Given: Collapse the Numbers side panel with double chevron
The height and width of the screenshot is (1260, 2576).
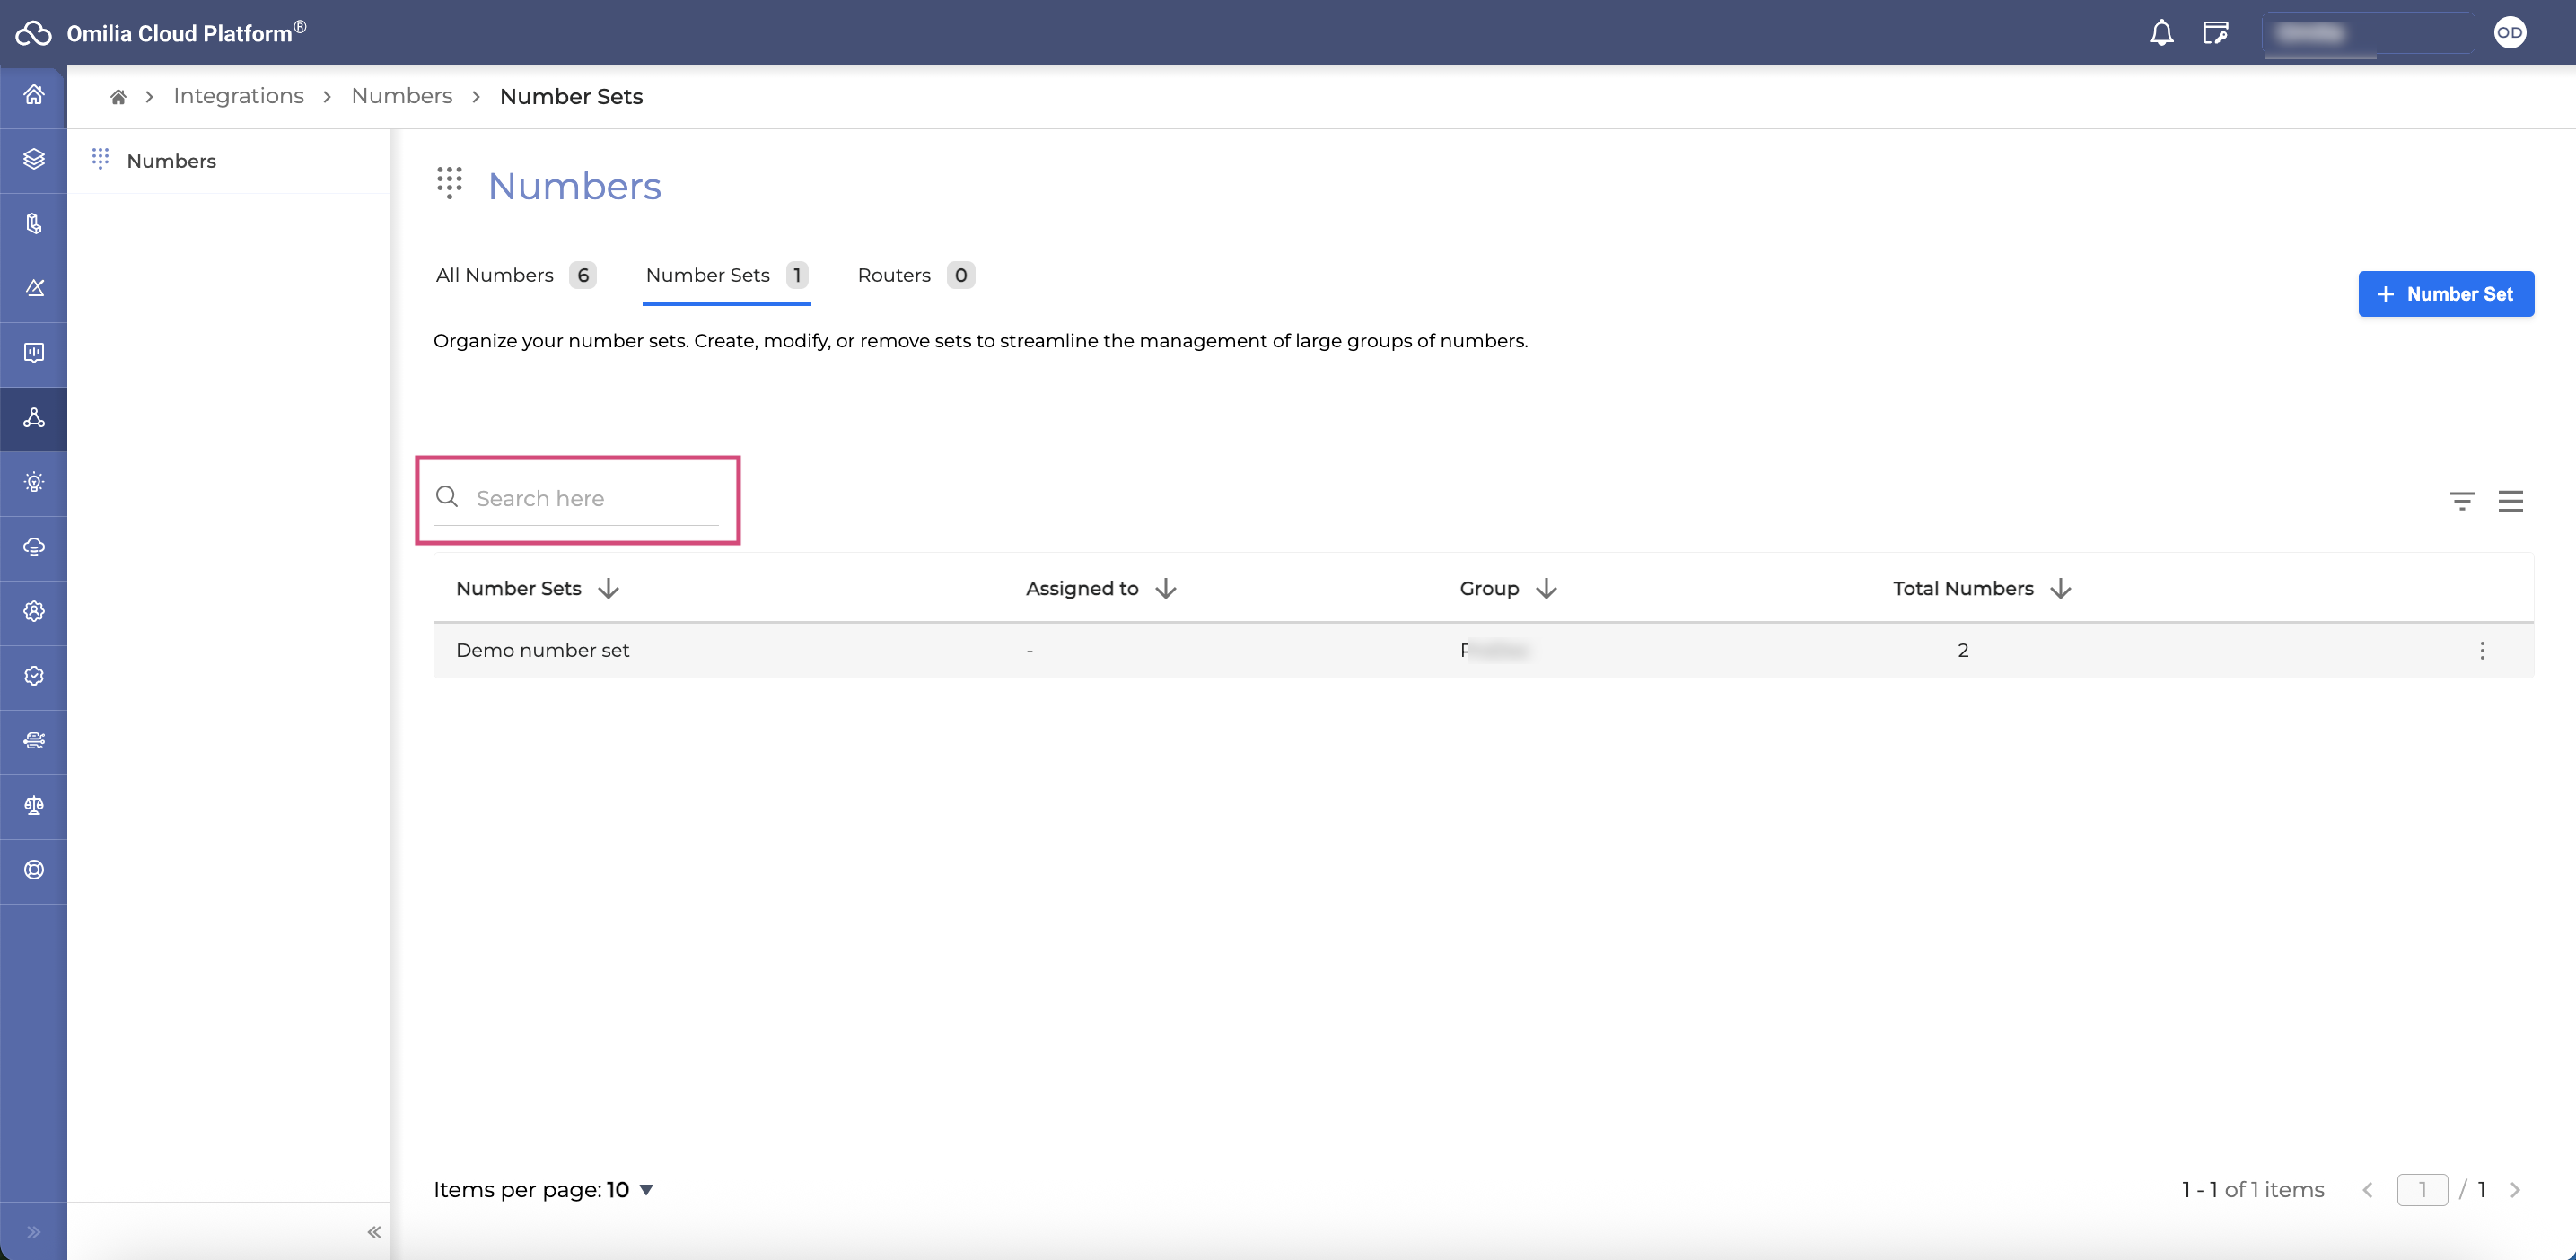Looking at the screenshot, I should point(374,1232).
